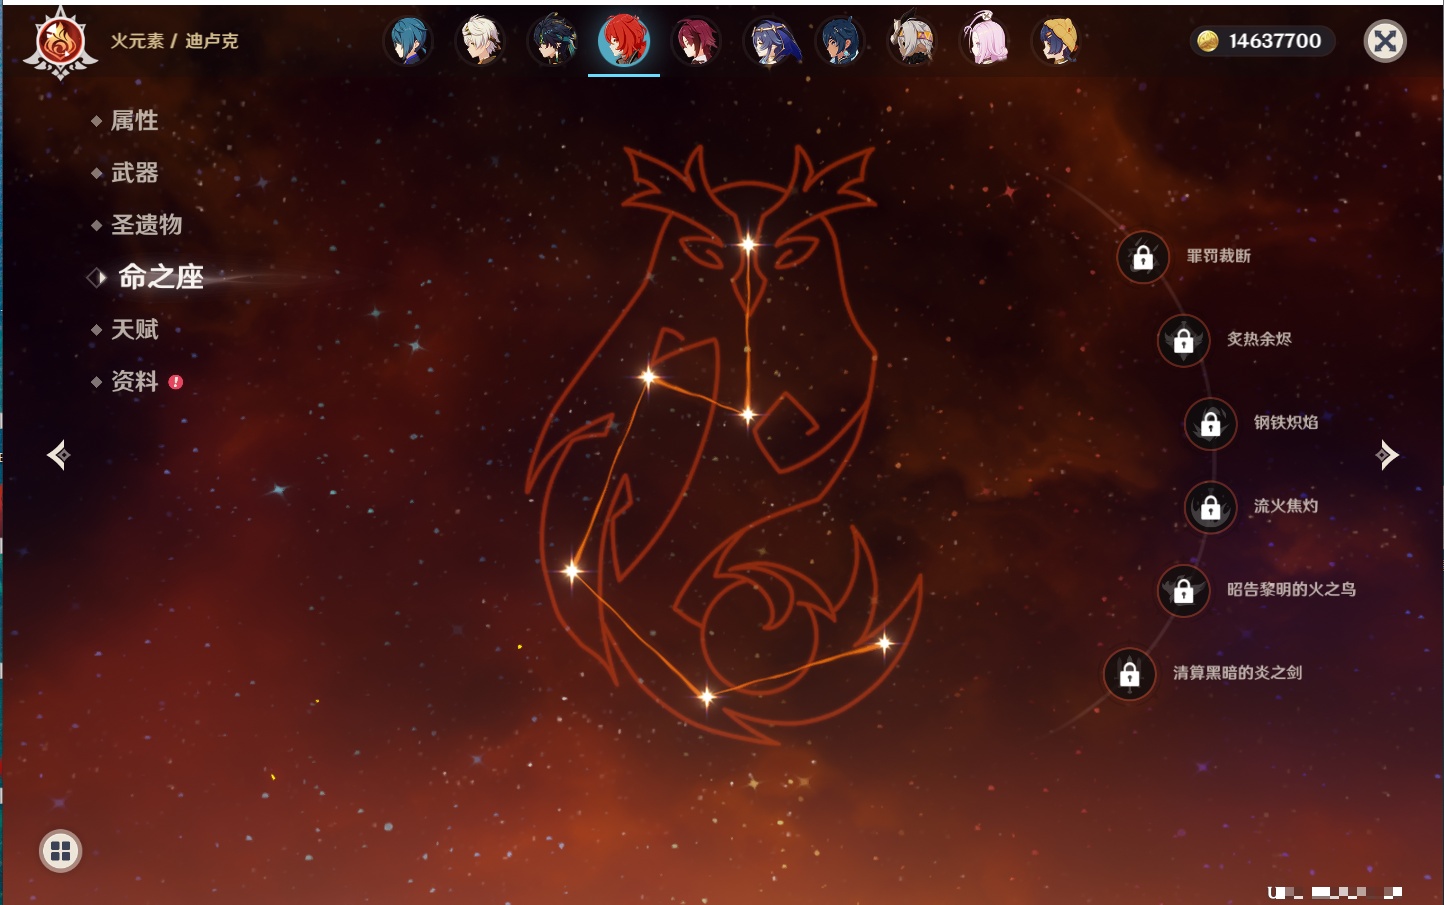1444x905 pixels.
Task: Open 昭告黎明的火之鸟 constellation entry
Action: pos(1183,590)
